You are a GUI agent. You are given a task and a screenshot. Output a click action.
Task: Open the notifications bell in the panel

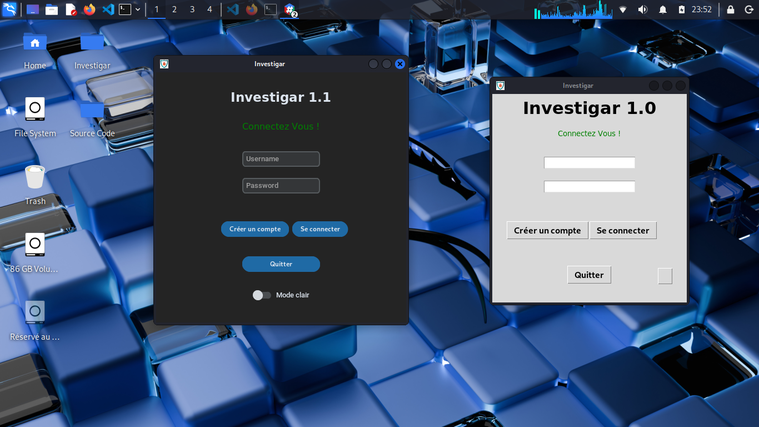click(x=662, y=9)
